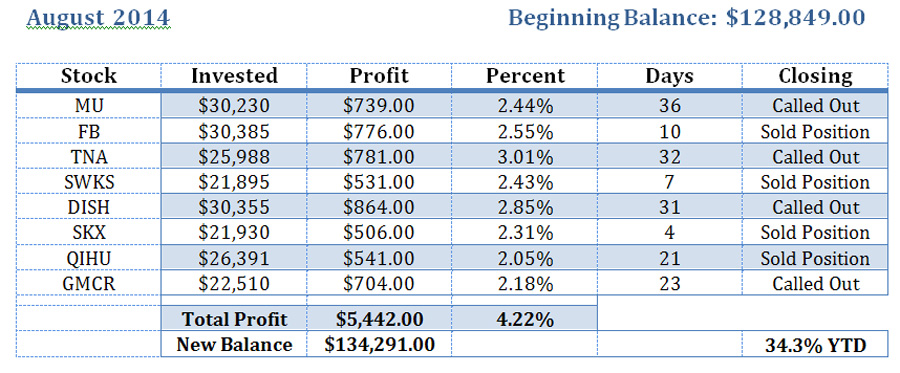This screenshot has height=373, width=900.
Task: Click the QIHU stock cell
Action: coord(89,257)
